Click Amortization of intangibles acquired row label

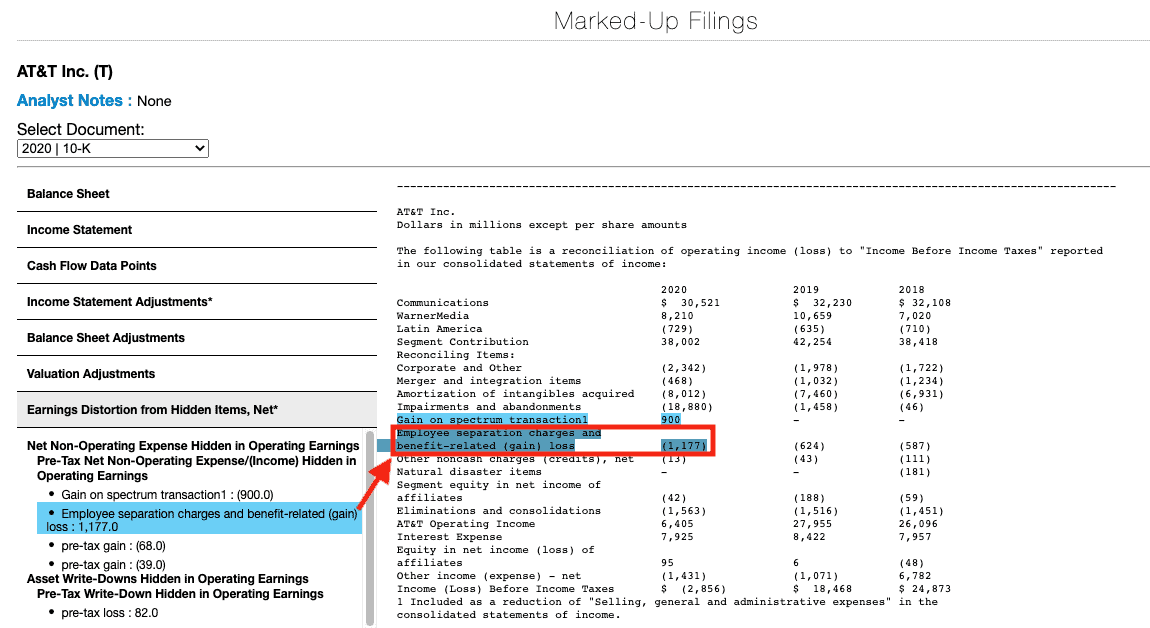point(516,393)
